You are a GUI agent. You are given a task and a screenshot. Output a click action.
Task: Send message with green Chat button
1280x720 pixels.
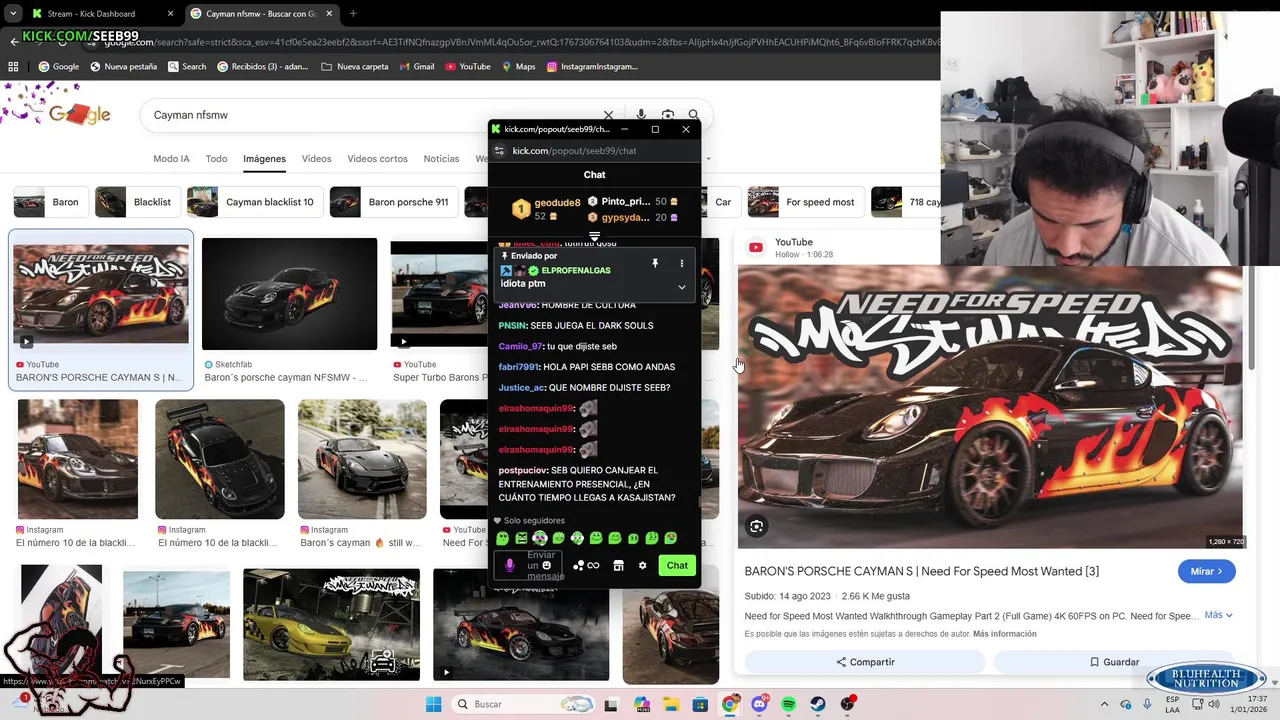tap(677, 565)
